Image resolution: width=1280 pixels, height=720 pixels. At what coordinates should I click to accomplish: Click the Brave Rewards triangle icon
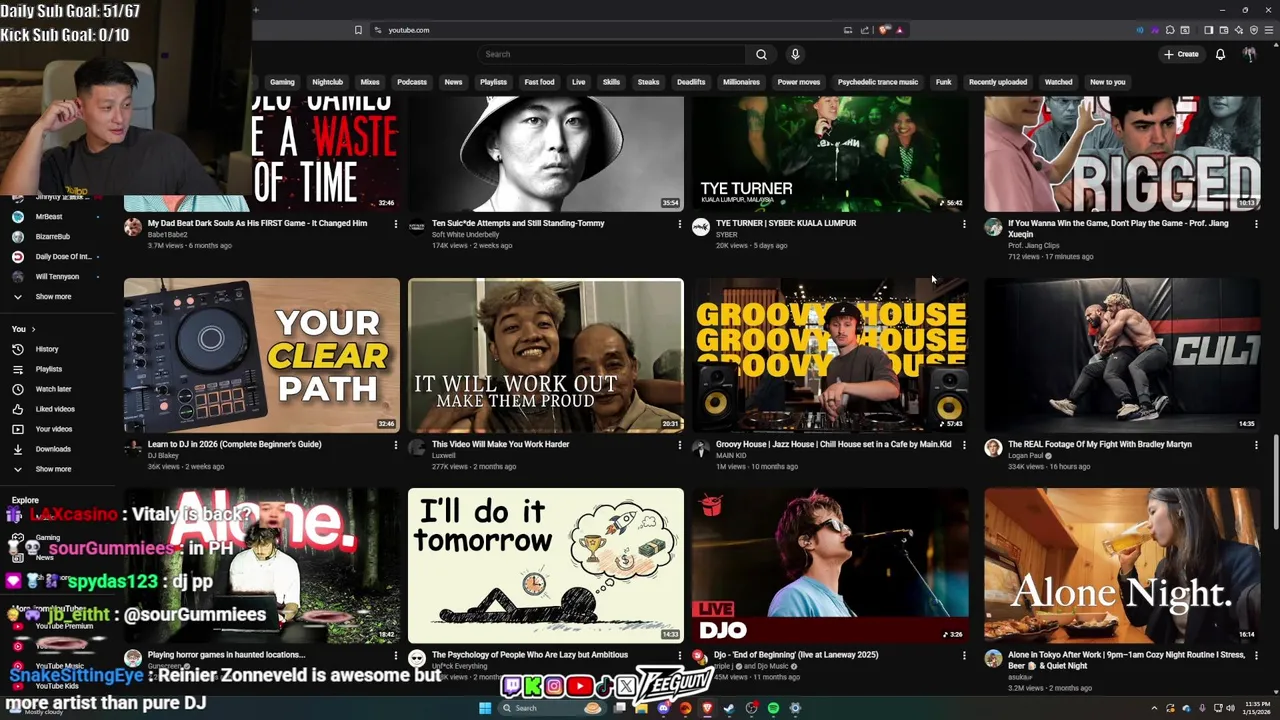coord(900,30)
